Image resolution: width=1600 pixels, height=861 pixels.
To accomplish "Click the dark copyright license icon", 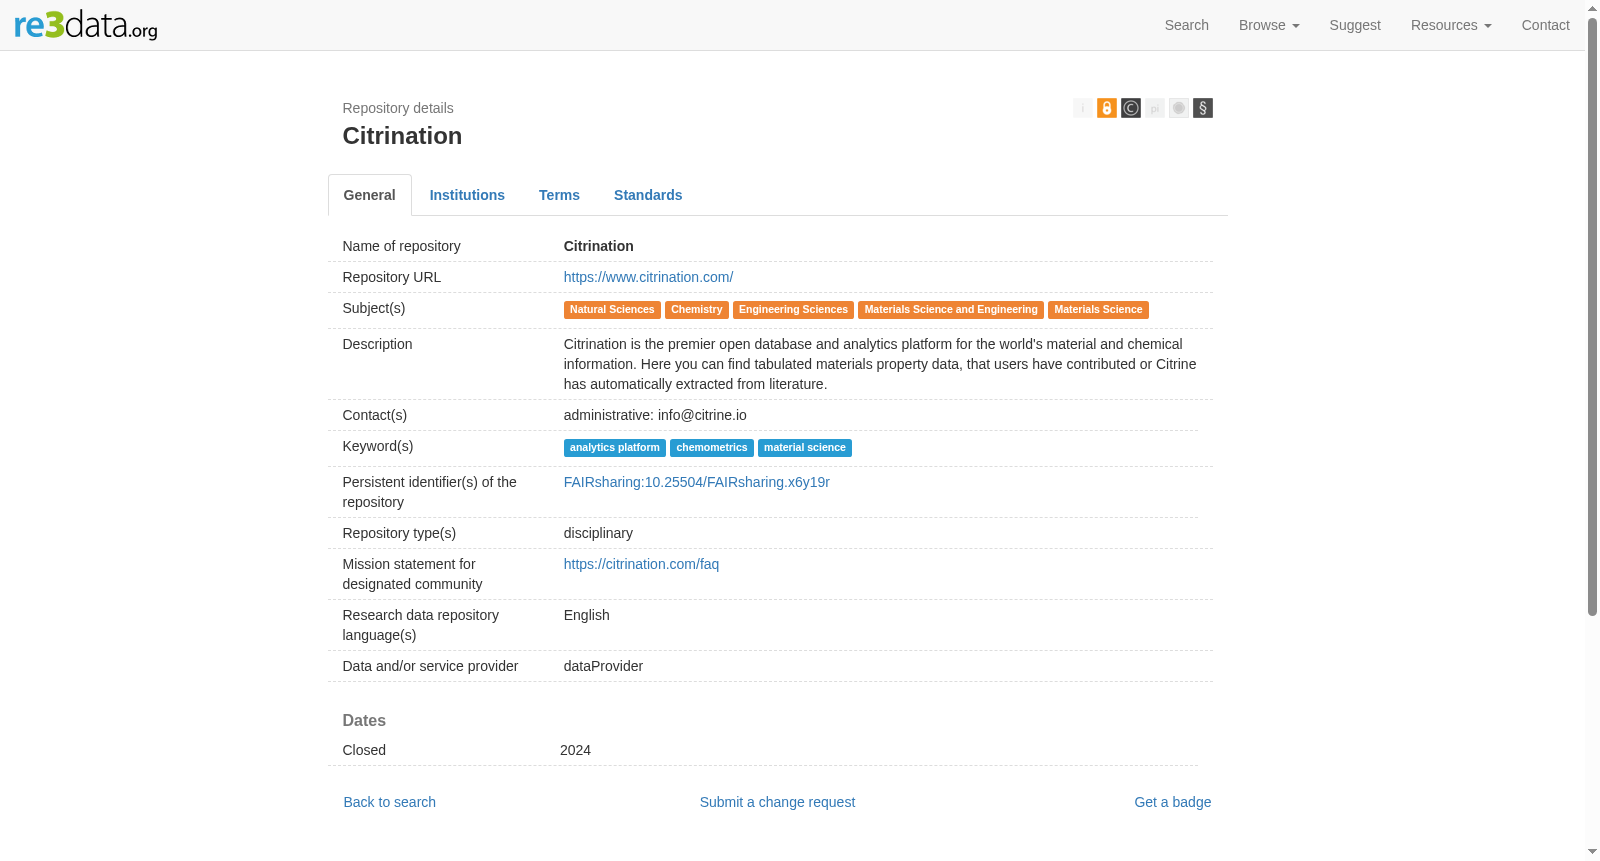I will pyautogui.click(x=1131, y=108).
